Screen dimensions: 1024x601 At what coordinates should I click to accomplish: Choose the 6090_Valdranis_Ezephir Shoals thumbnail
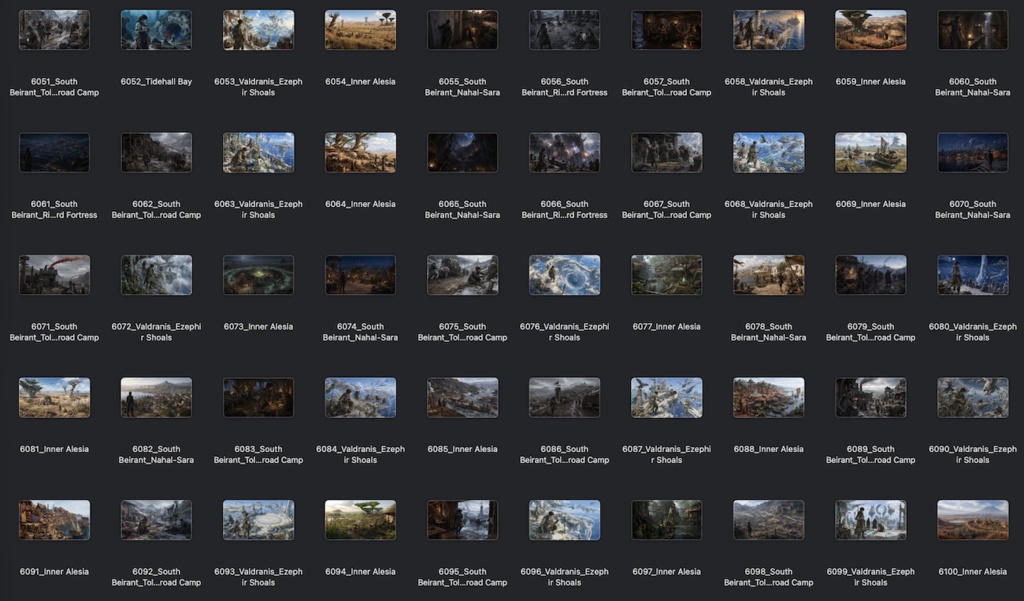[972, 397]
